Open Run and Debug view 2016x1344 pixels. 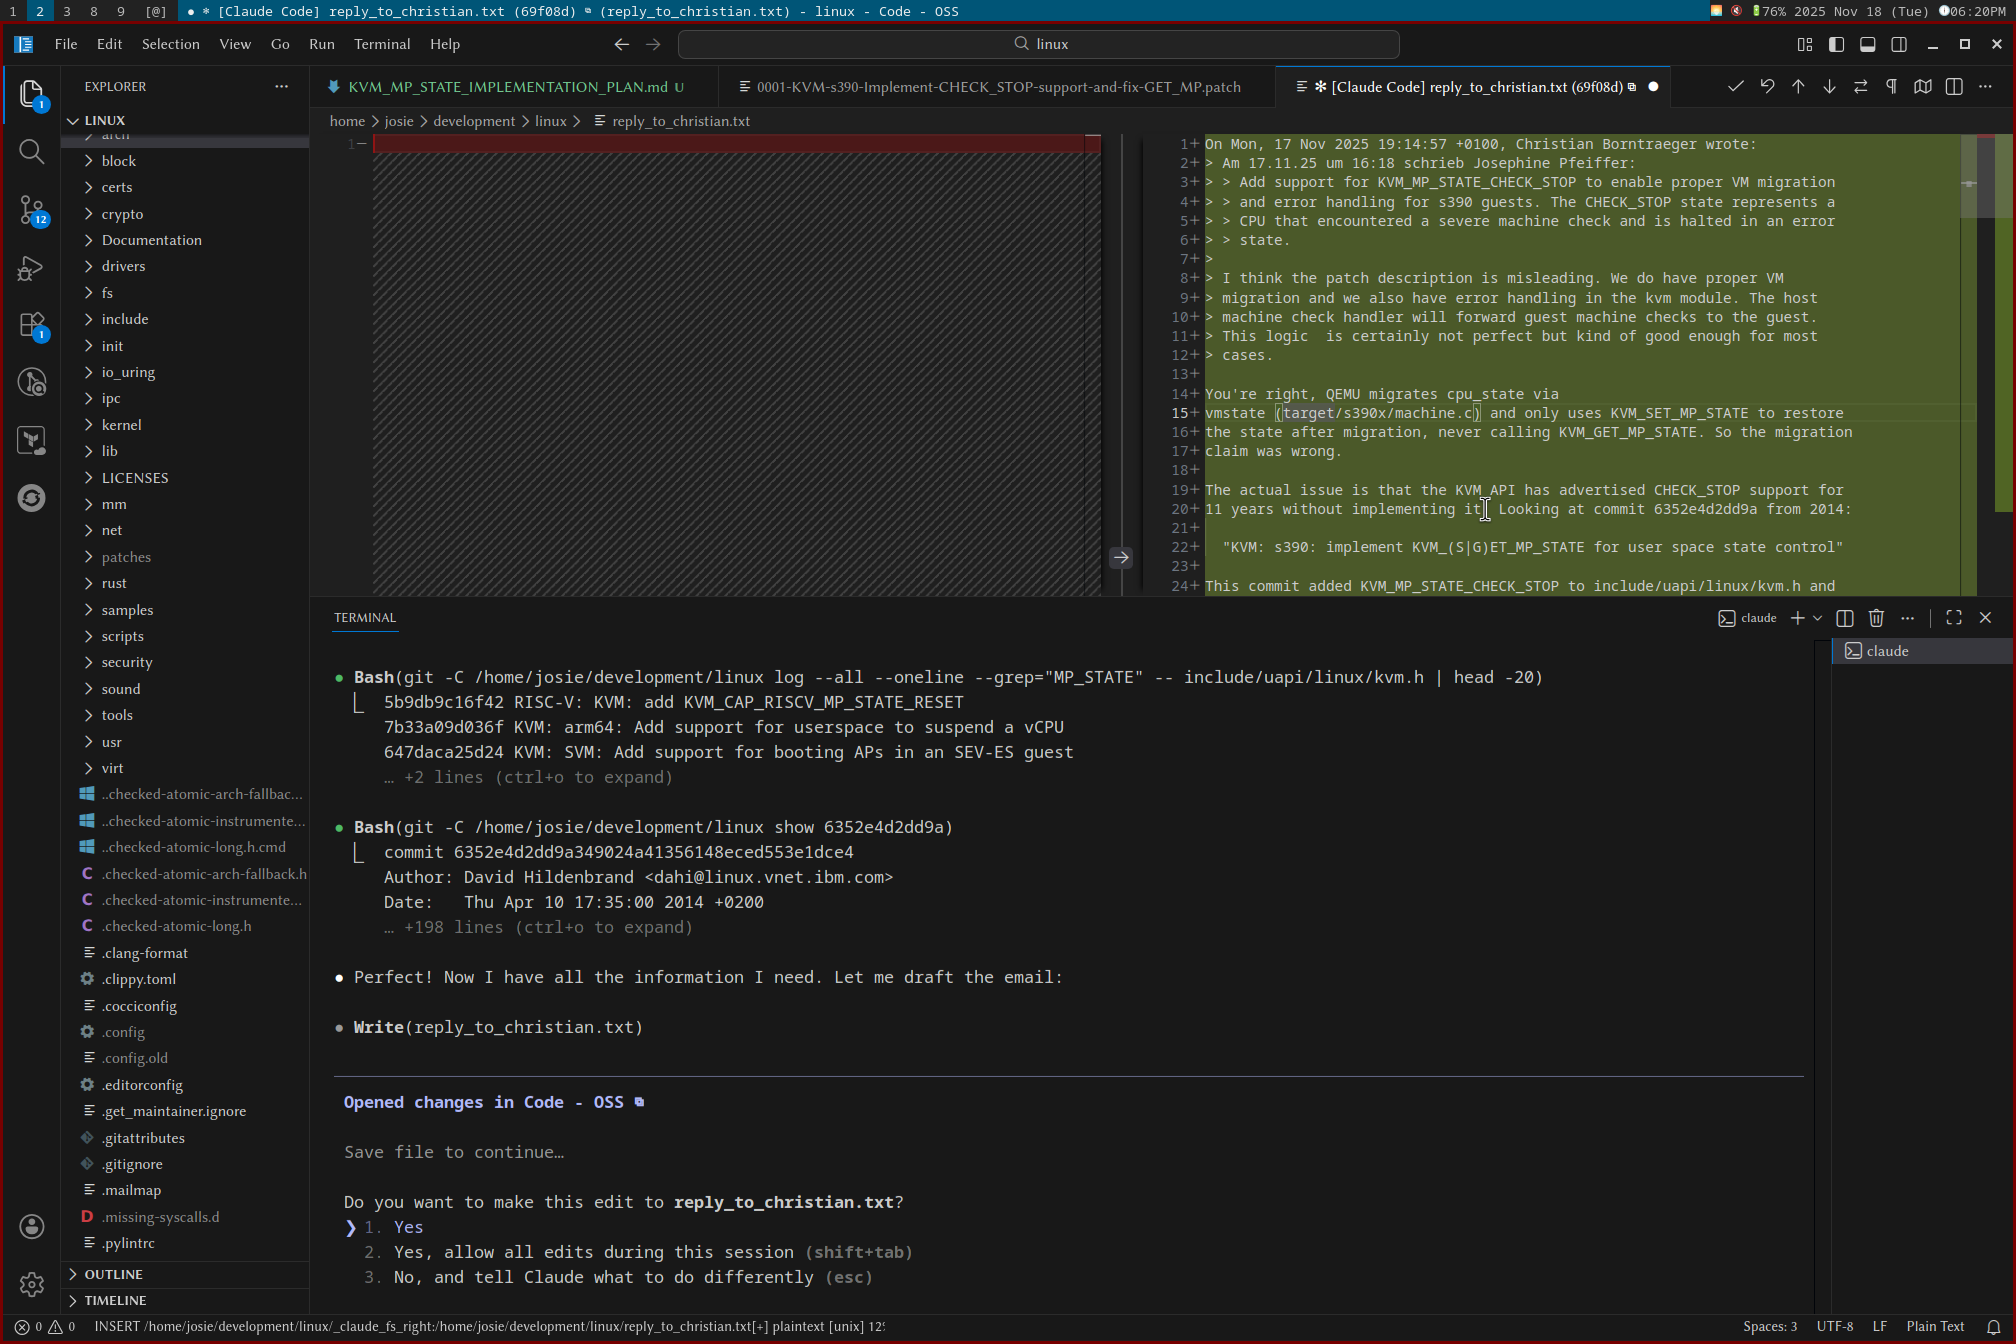[32, 269]
